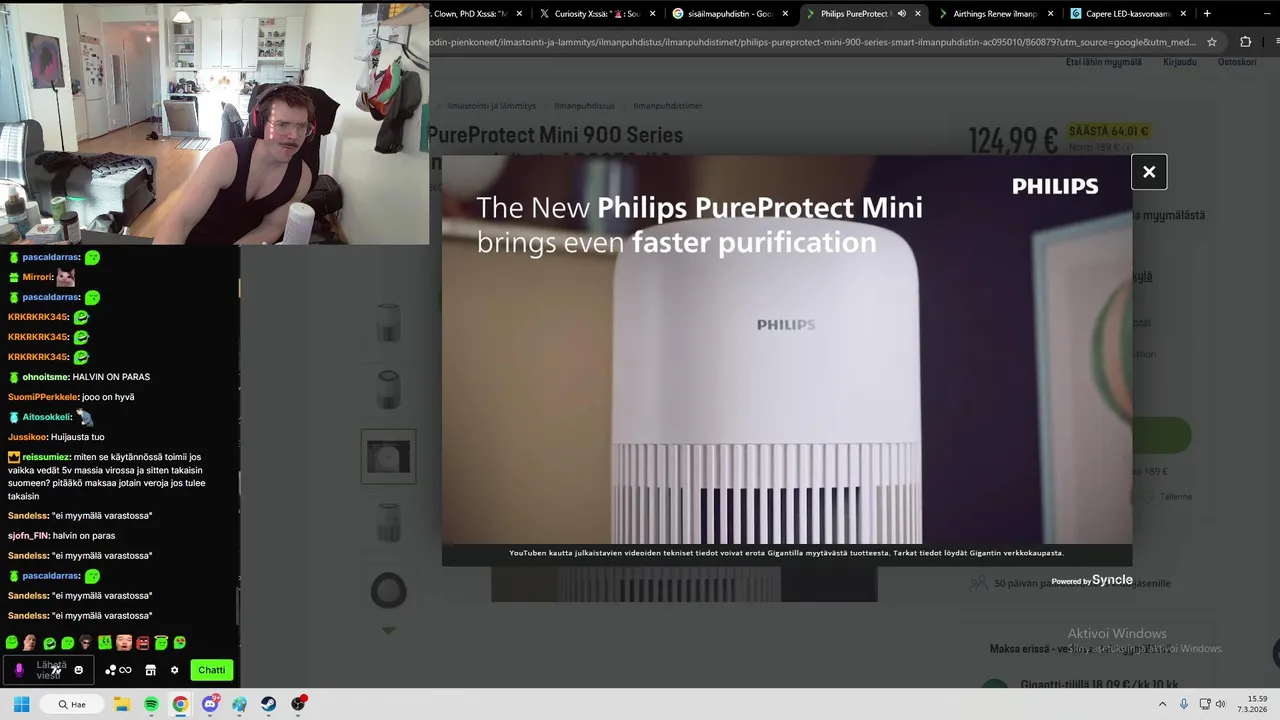
Task: Click the Lähetä viesti chat input
Action: [x=50, y=670]
